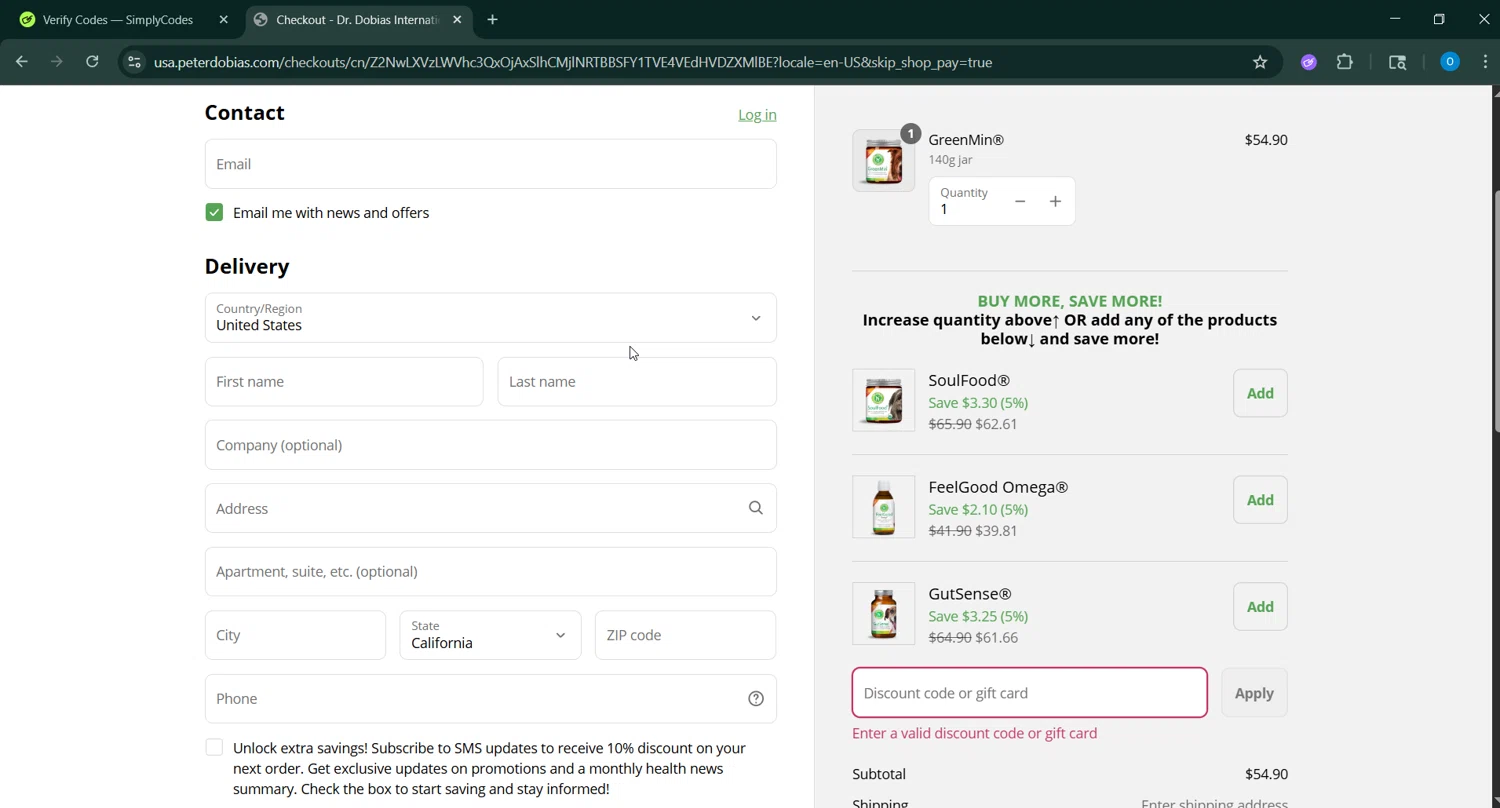Click the FeelGood Omega® product name
The image size is (1500, 808).
[998, 488]
